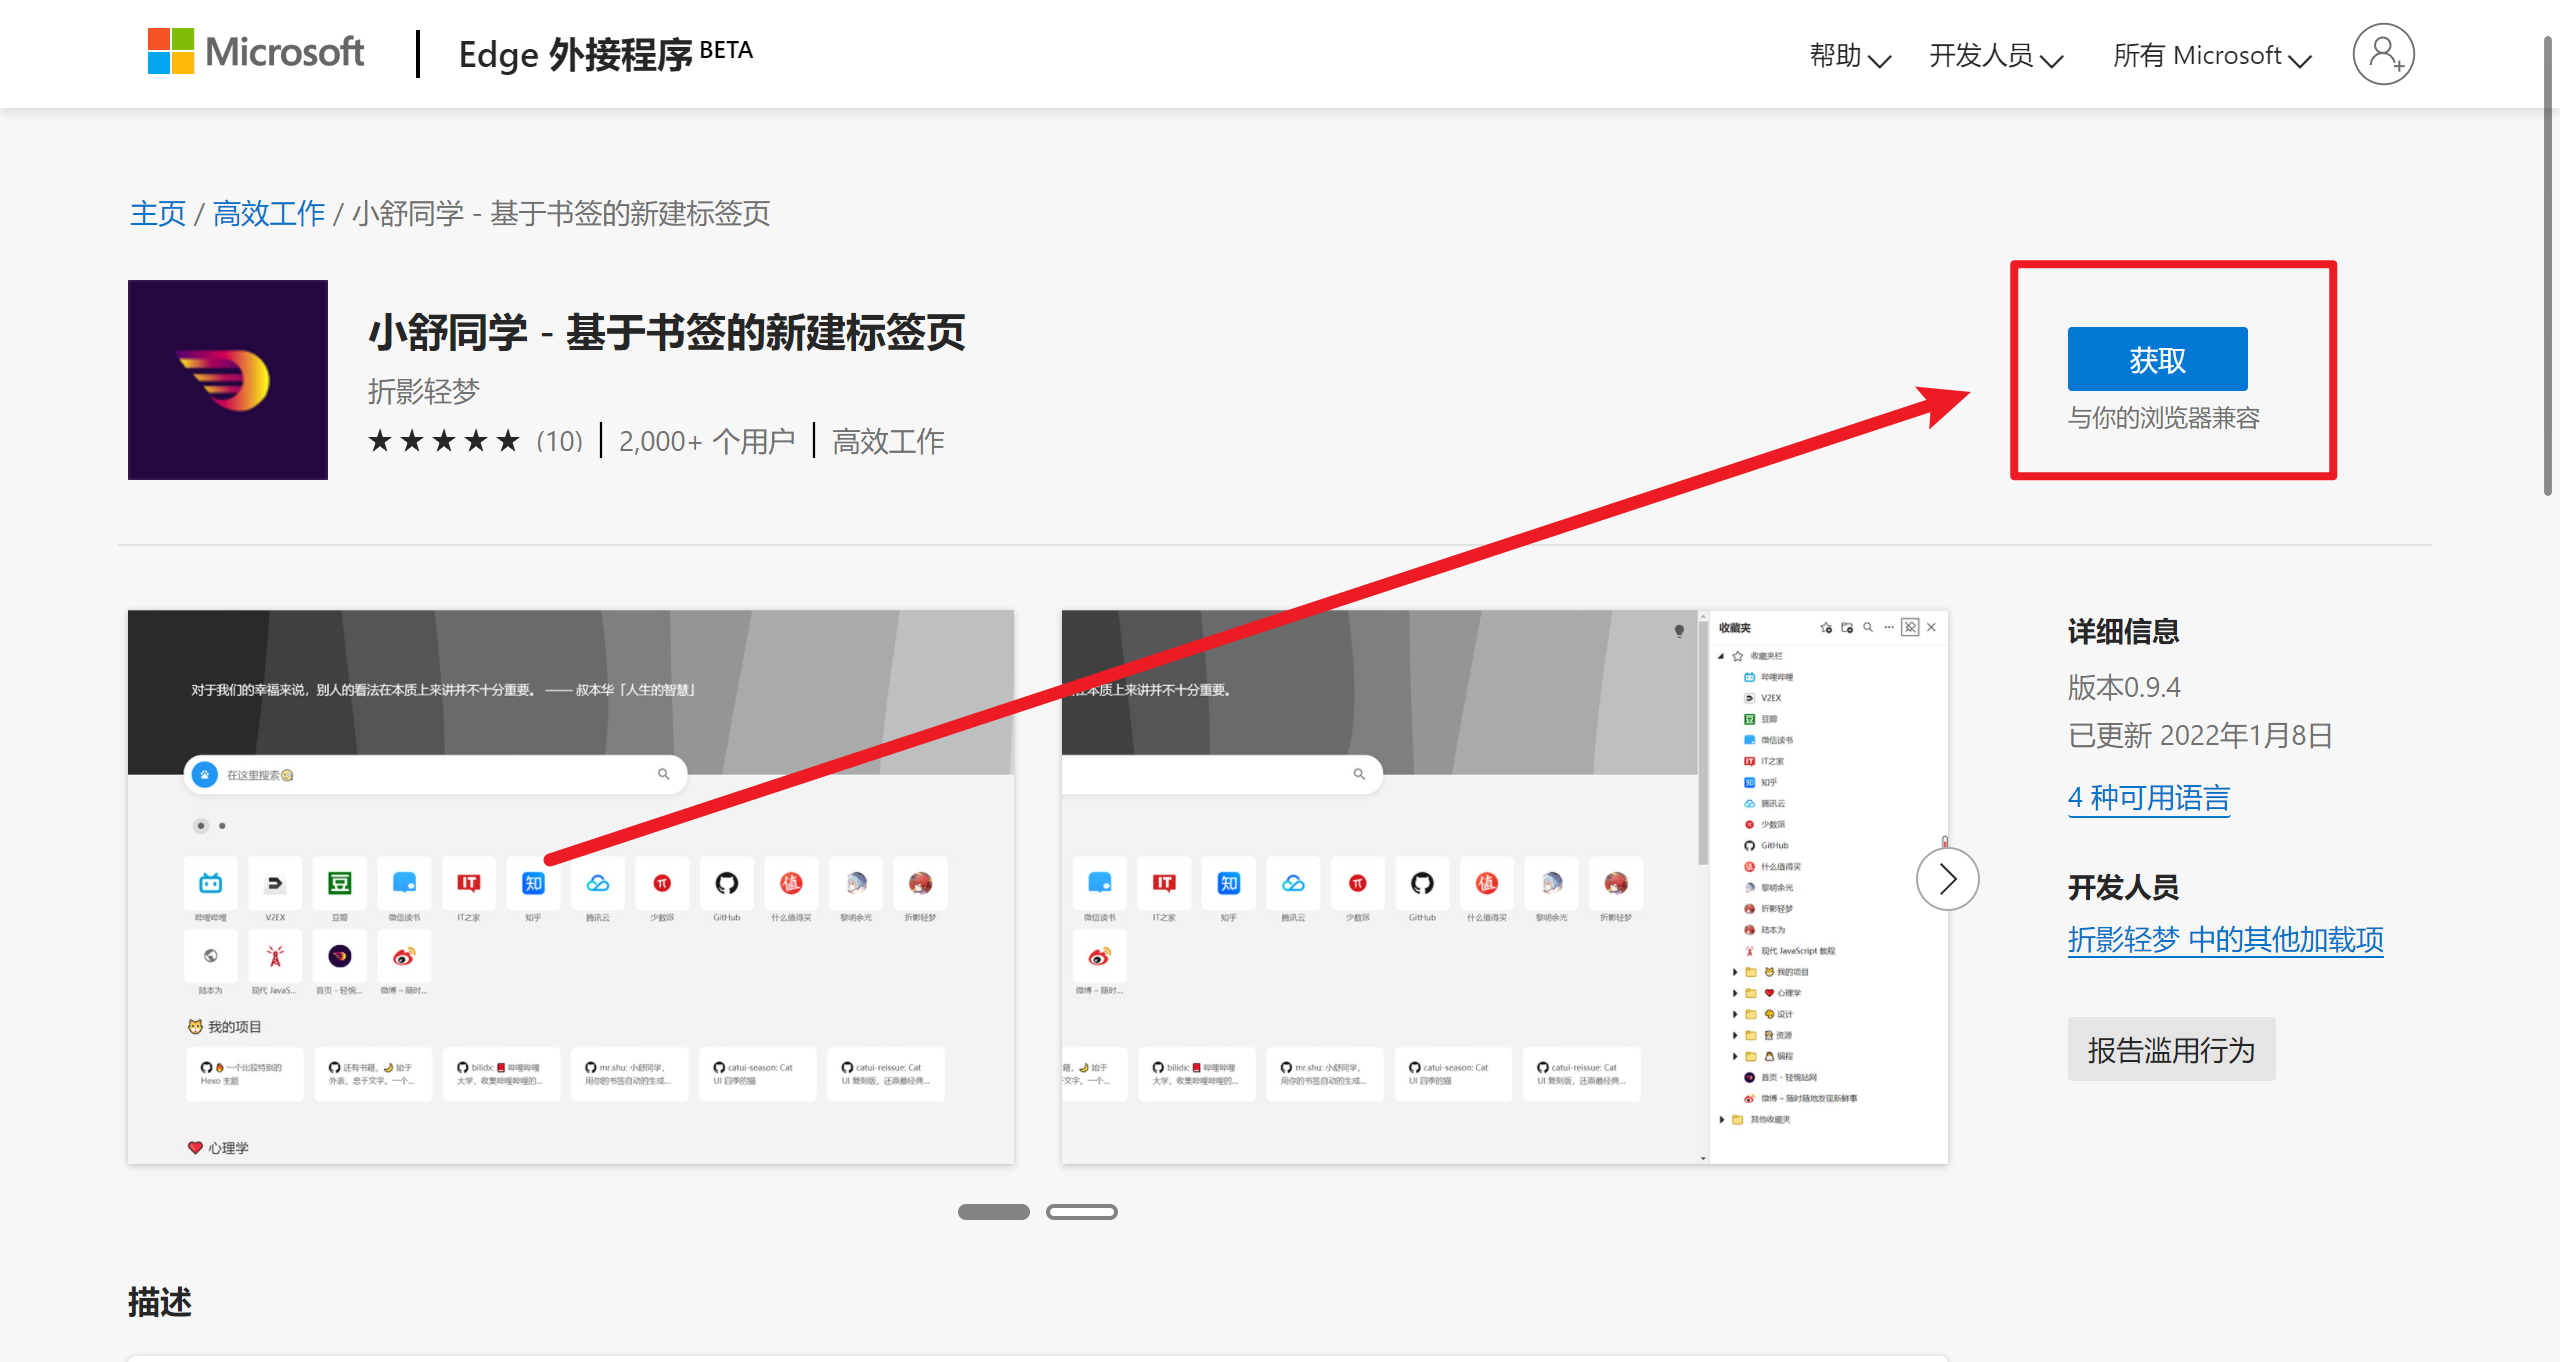Open 高效工作 breadcrumb category
This screenshot has height=1362, width=2560.
(x=269, y=213)
